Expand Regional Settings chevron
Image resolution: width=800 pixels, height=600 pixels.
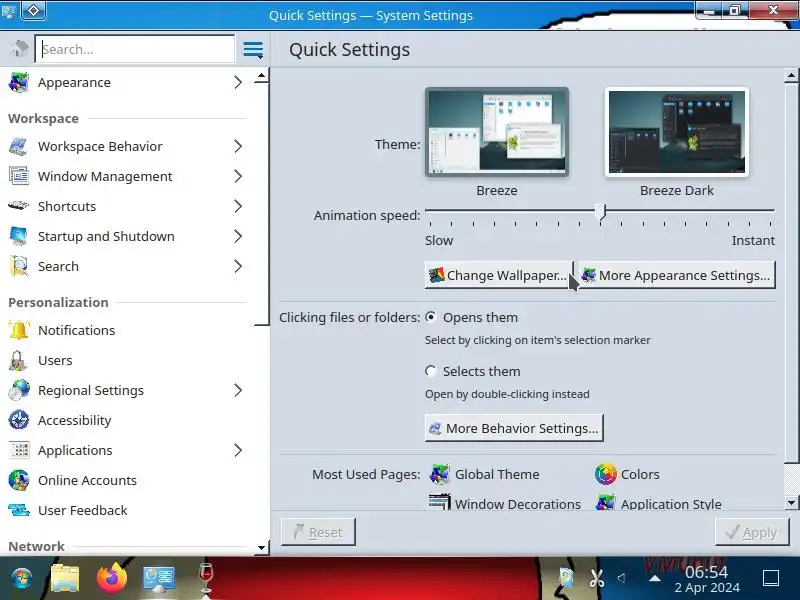(238, 390)
